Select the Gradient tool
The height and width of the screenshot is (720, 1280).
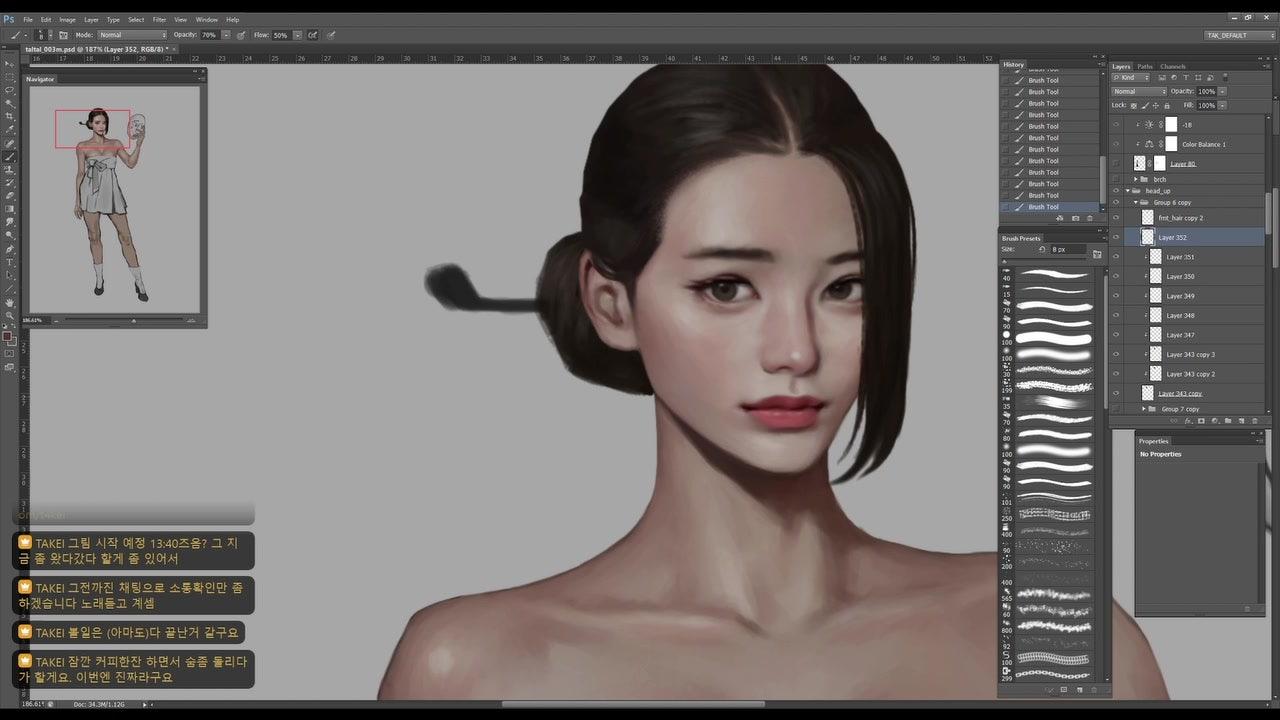point(10,209)
